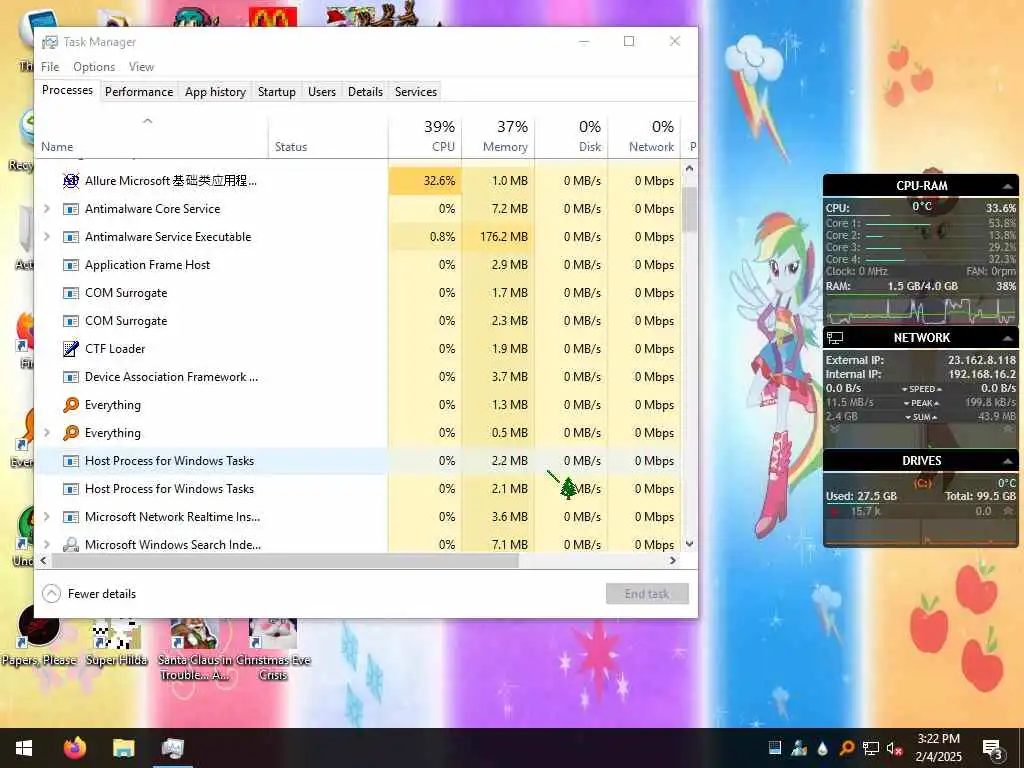Viewport: 1024px width, 768px height.
Task: Switch to the Details tab
Action: point(365,92)
